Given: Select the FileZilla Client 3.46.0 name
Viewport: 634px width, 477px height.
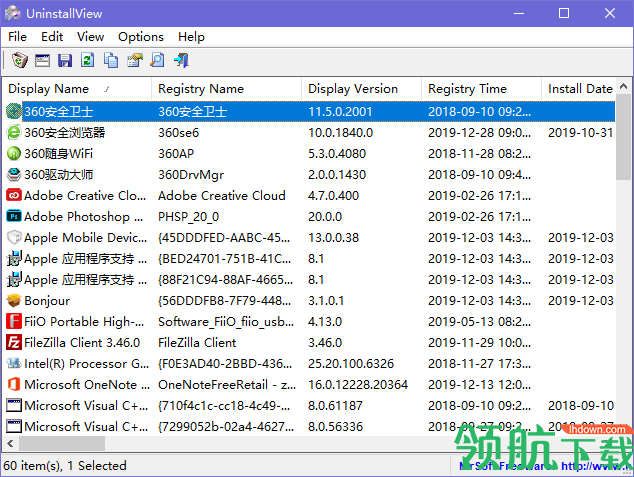Looking at the screenshot, I should tap(82, 343).
